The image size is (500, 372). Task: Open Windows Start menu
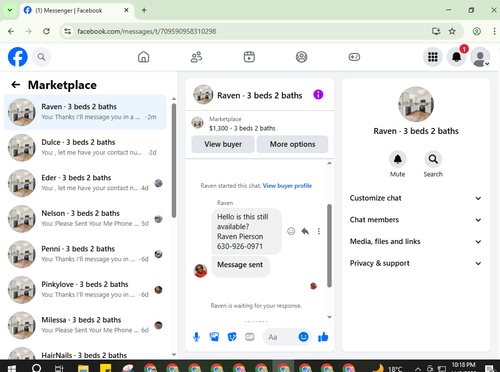pyautogui.click(x=12, y=368)
